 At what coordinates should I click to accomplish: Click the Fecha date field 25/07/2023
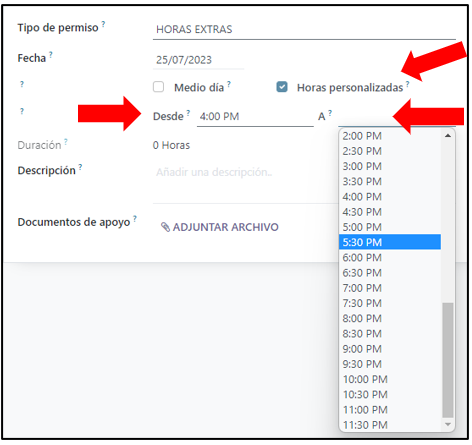pos(198,60)
